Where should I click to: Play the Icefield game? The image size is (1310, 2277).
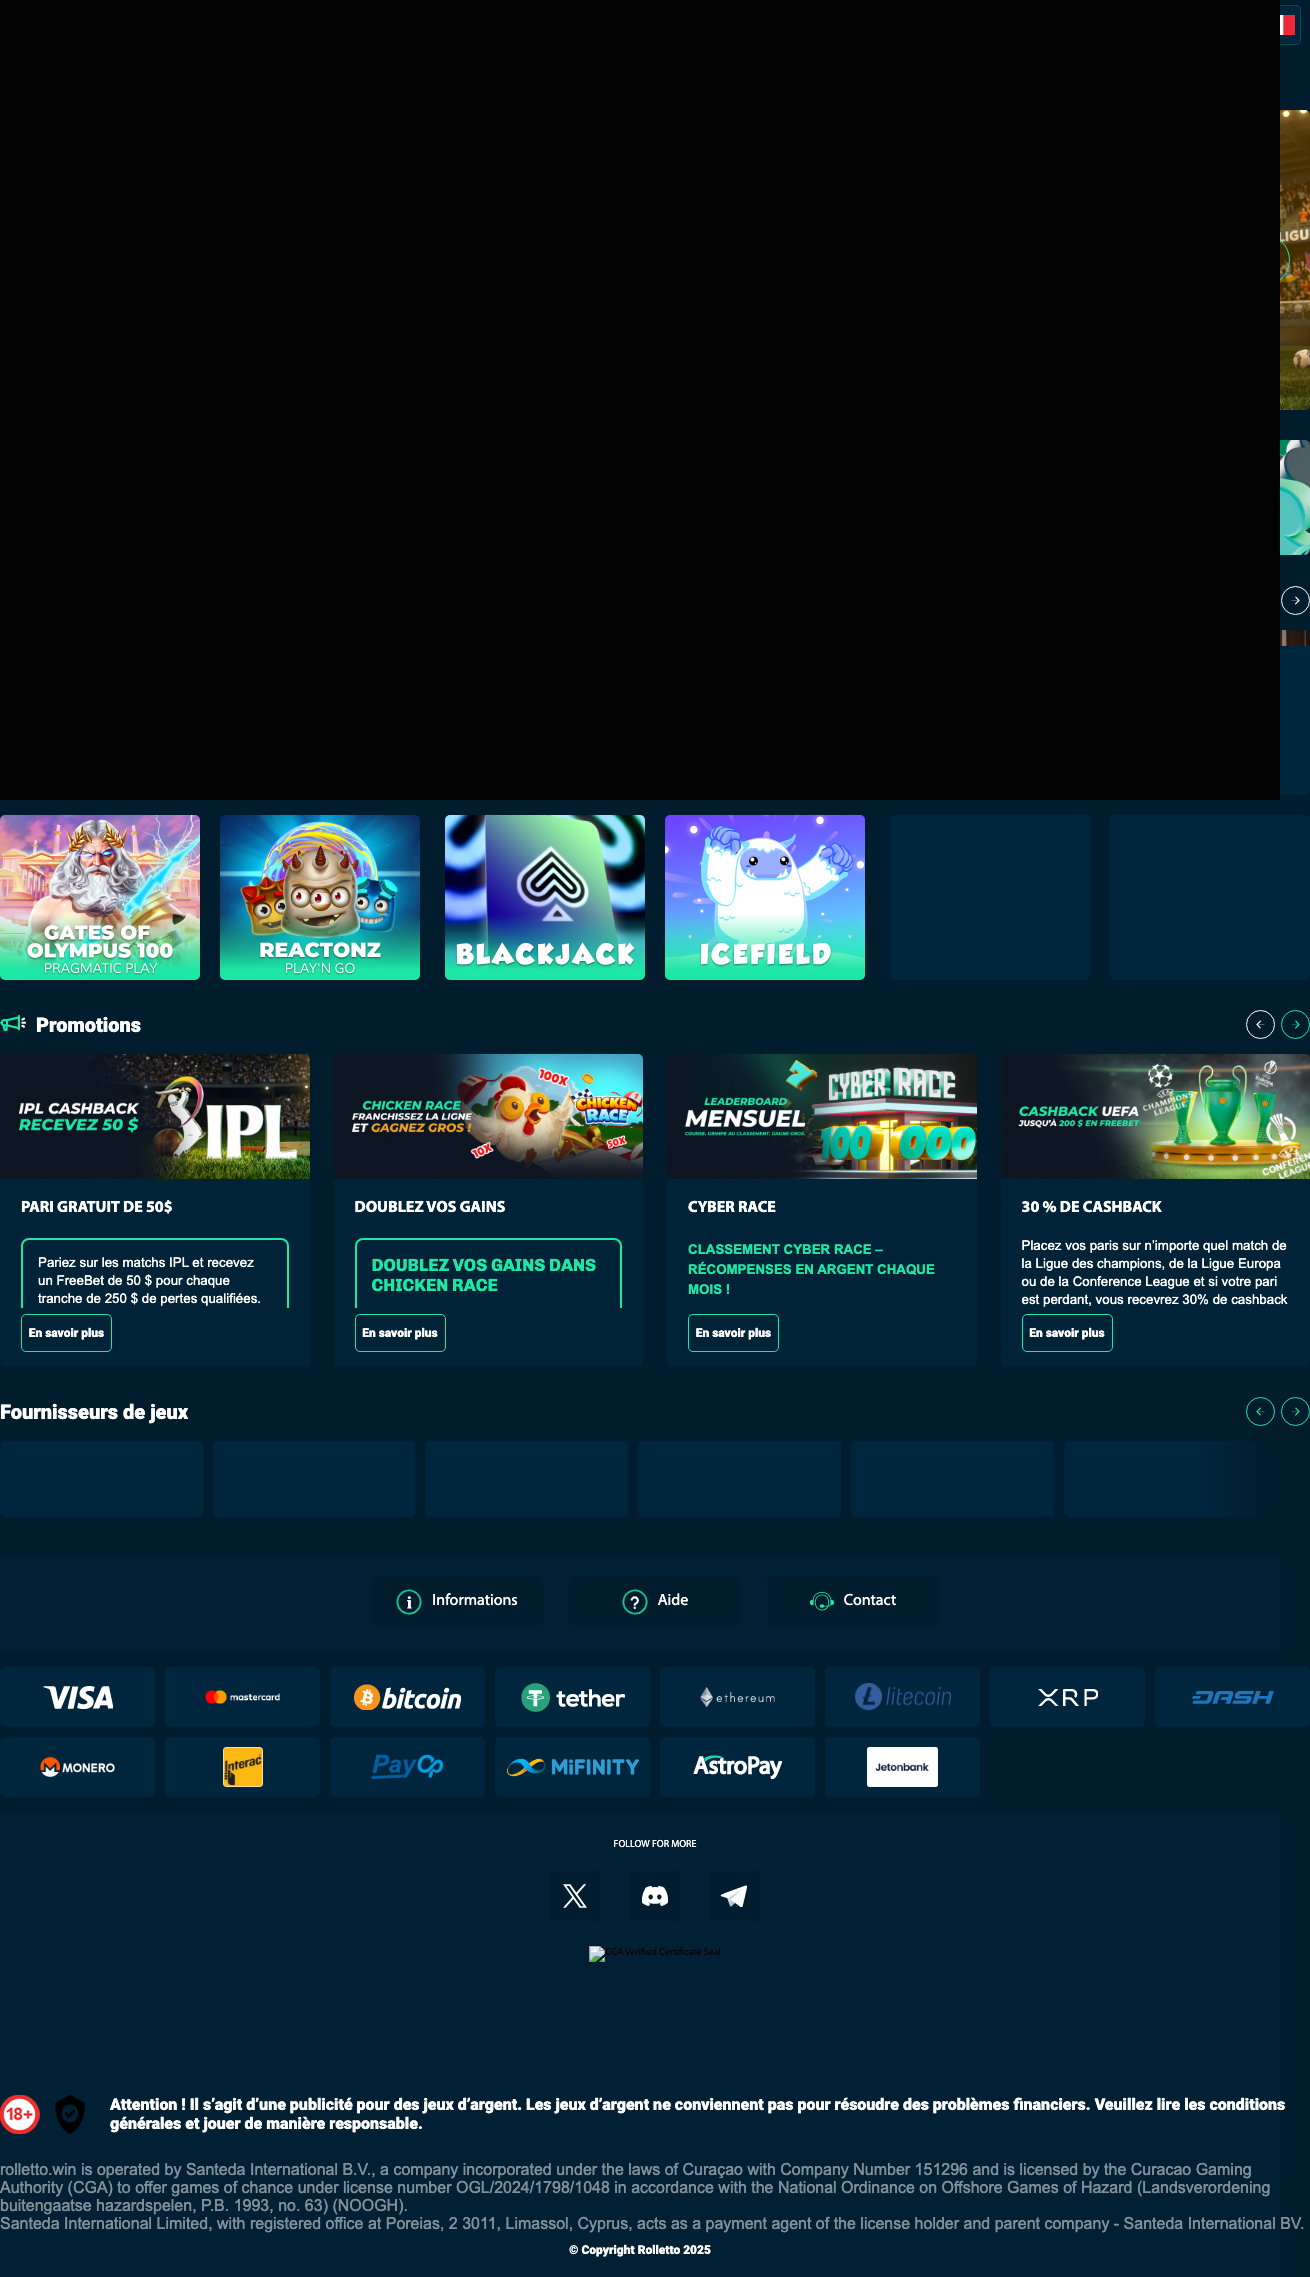(x=765, y=897)
